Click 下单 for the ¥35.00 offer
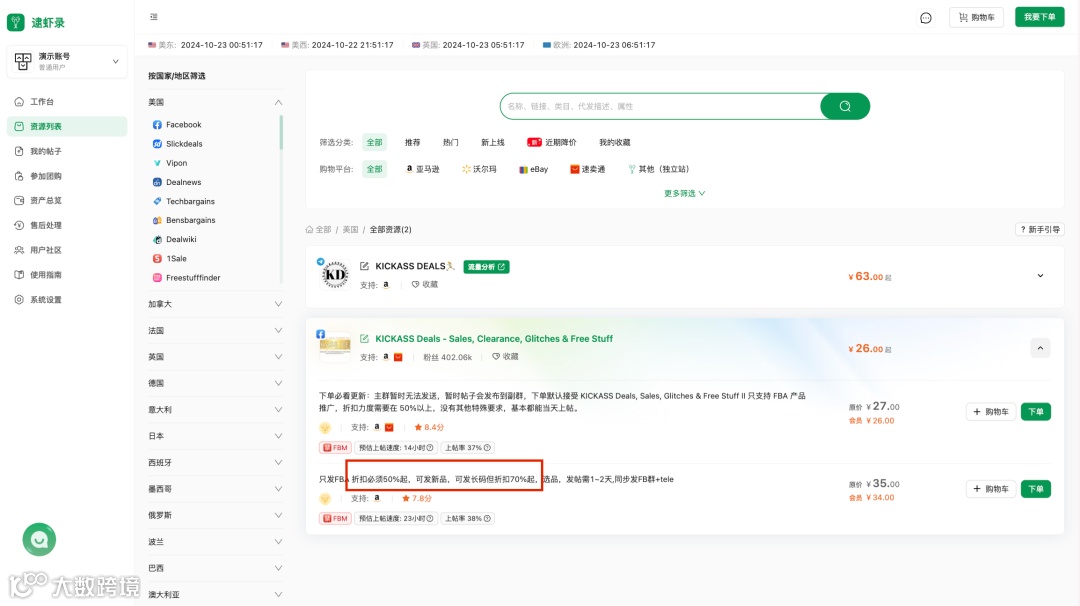 click(x=1035, y=489)
